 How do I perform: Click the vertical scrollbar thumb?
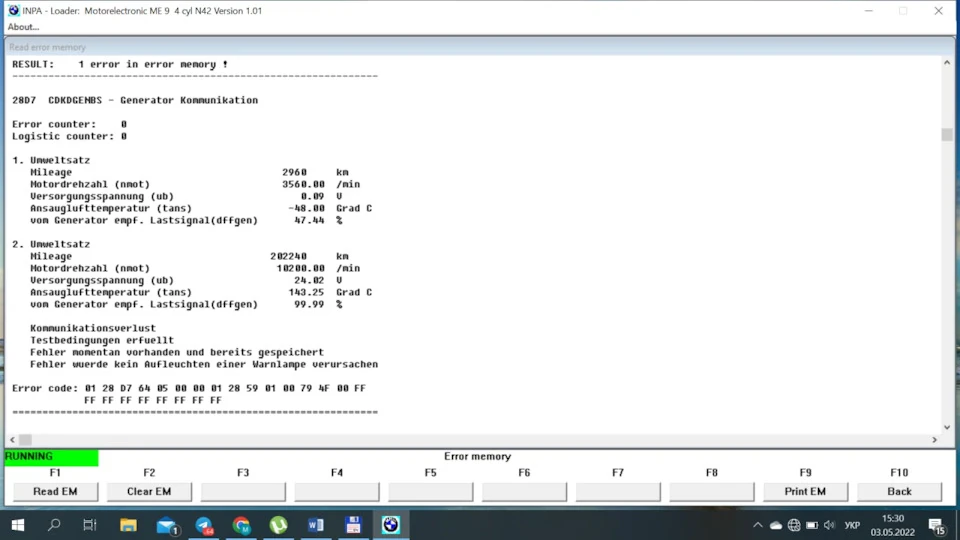[x=947, y=135]
